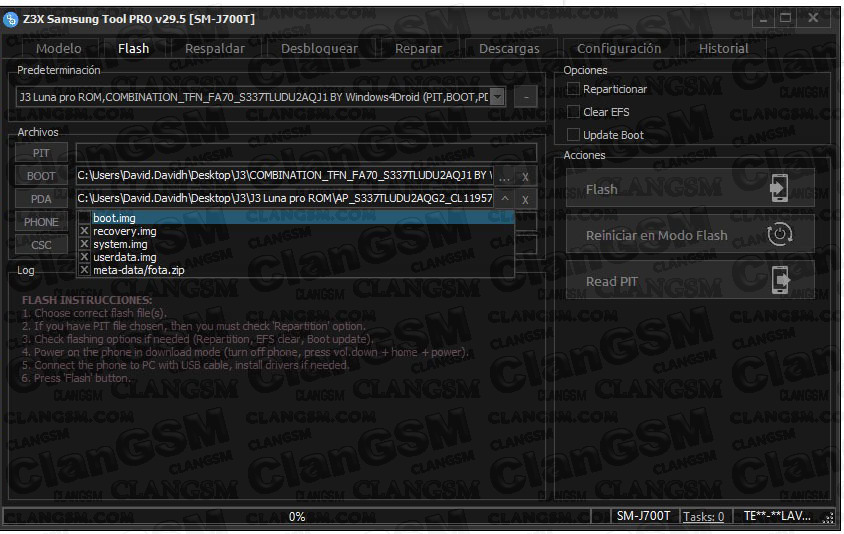Clear the PDA file path with x

[525, 200]
